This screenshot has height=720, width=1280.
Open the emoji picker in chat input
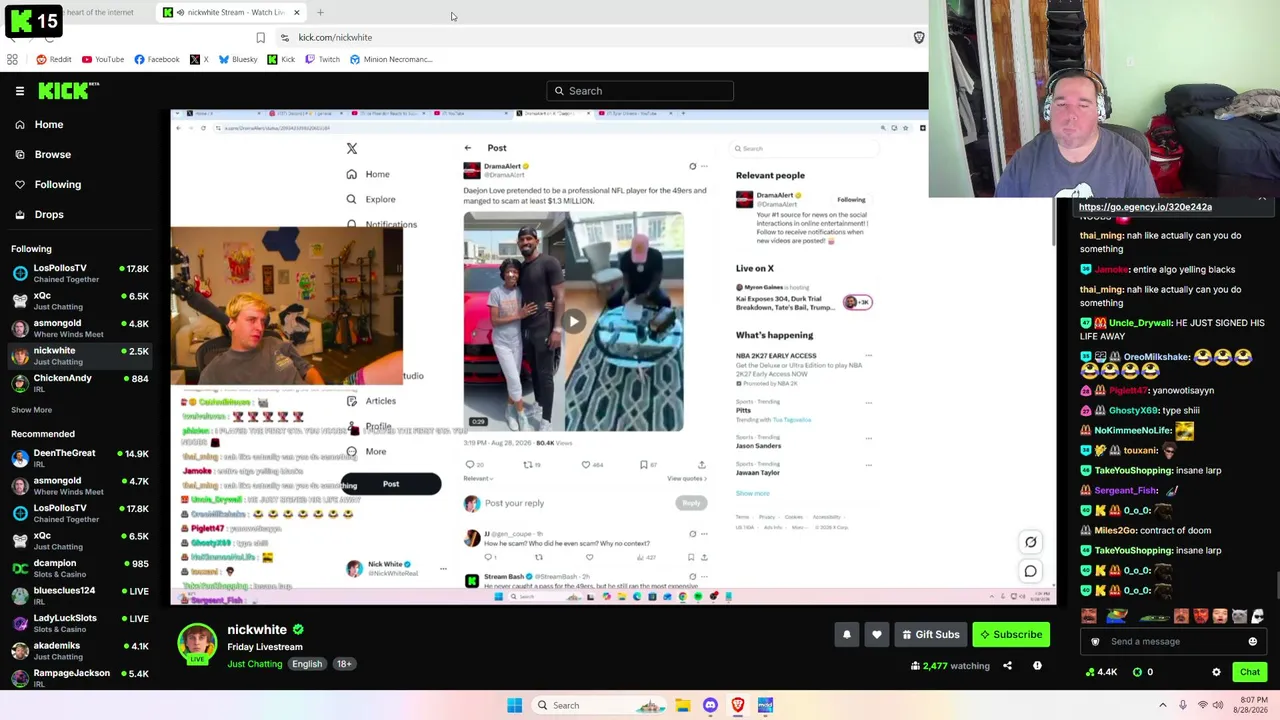pyautogui.click(x=1252, y=642)
